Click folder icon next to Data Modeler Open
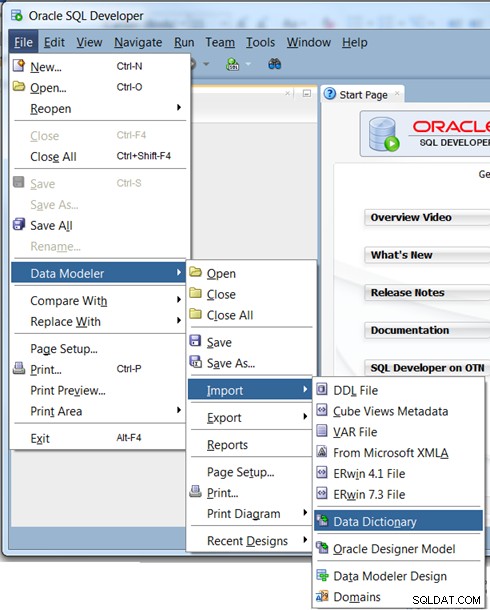Image resolution: width=490 pixels, height=610 pixels. (196, 272)
